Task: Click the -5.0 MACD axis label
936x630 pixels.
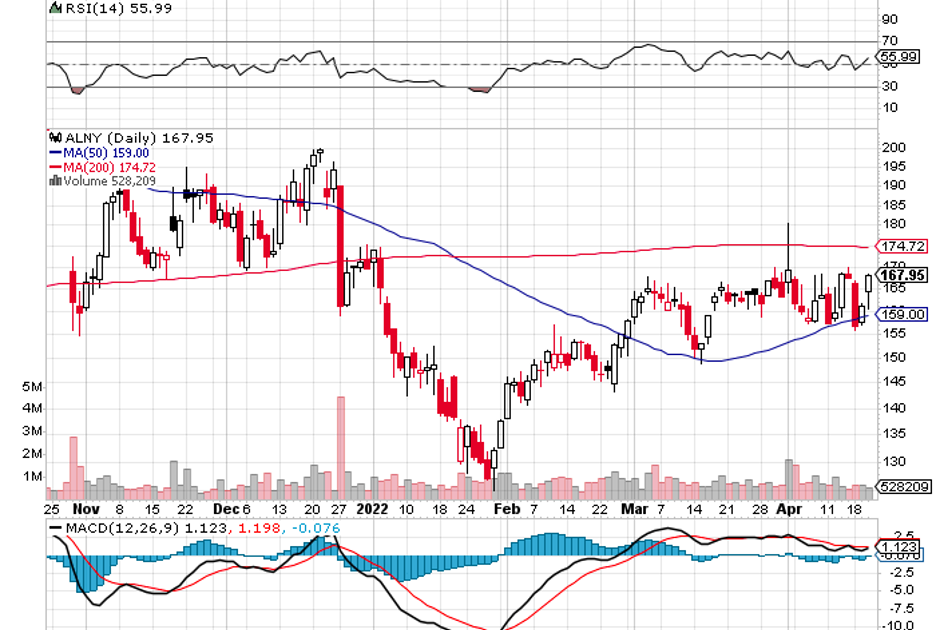Action: 901,591
